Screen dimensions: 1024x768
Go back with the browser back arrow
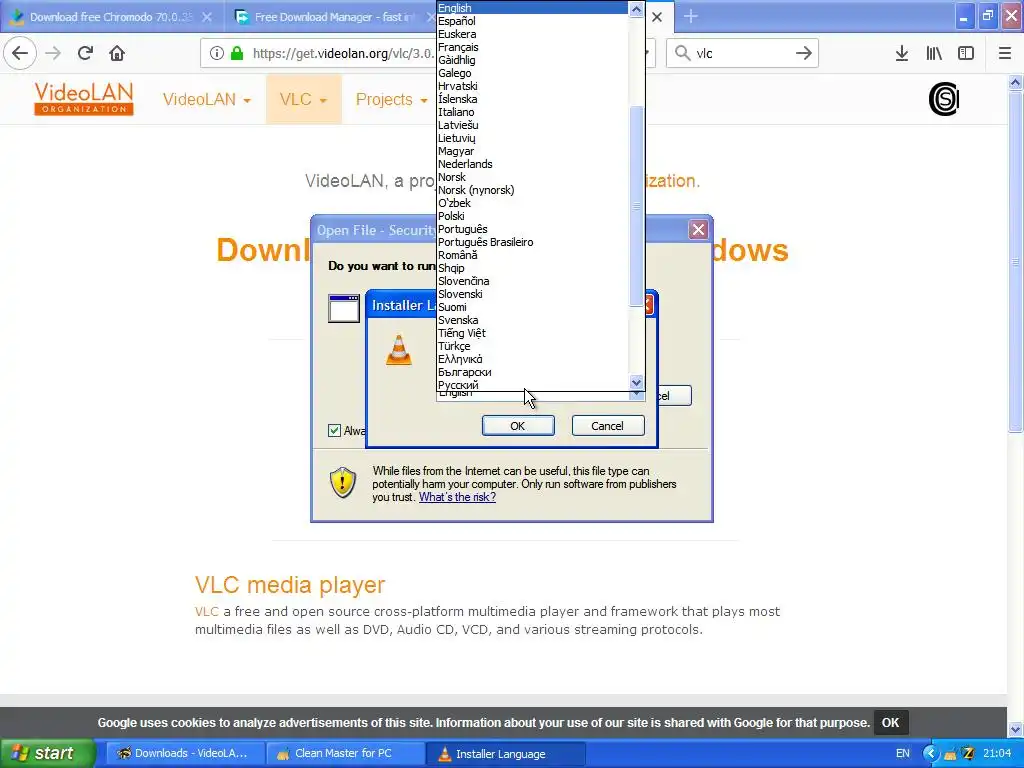tap(20, 53)
